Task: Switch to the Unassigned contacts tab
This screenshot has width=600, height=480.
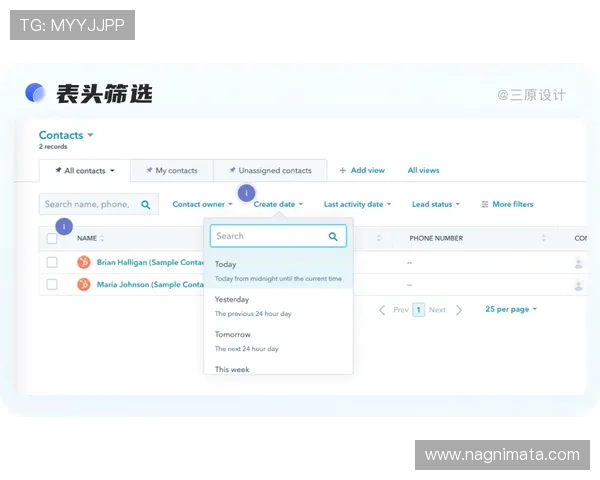Action: [x=270, y=171]
